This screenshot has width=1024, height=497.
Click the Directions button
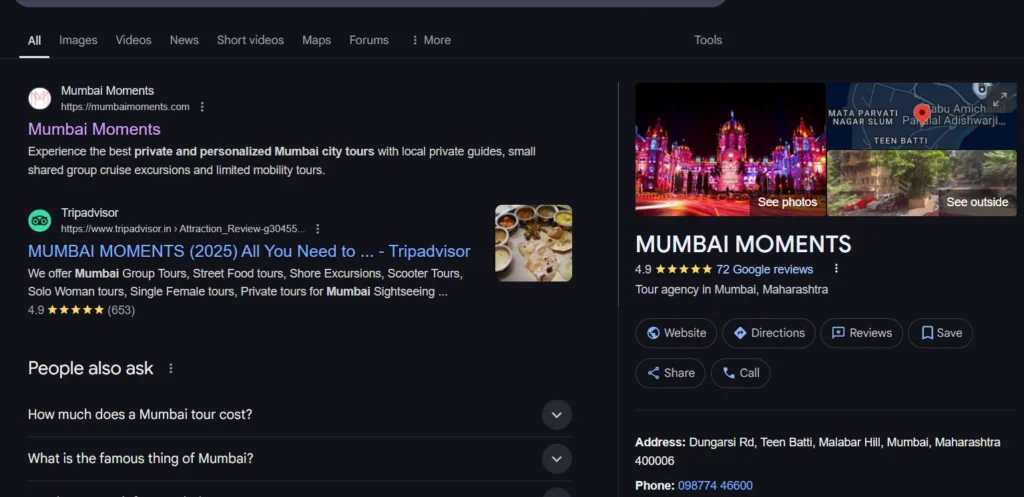point(769,333)
